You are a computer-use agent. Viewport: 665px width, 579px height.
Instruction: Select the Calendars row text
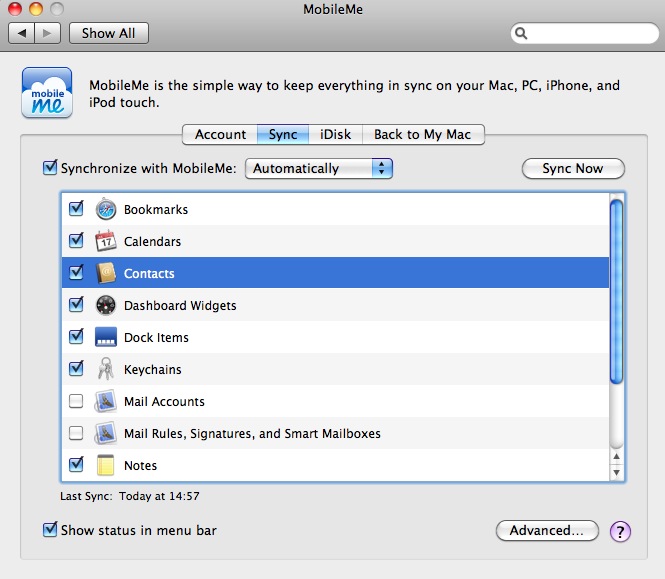tap(152, 241)
